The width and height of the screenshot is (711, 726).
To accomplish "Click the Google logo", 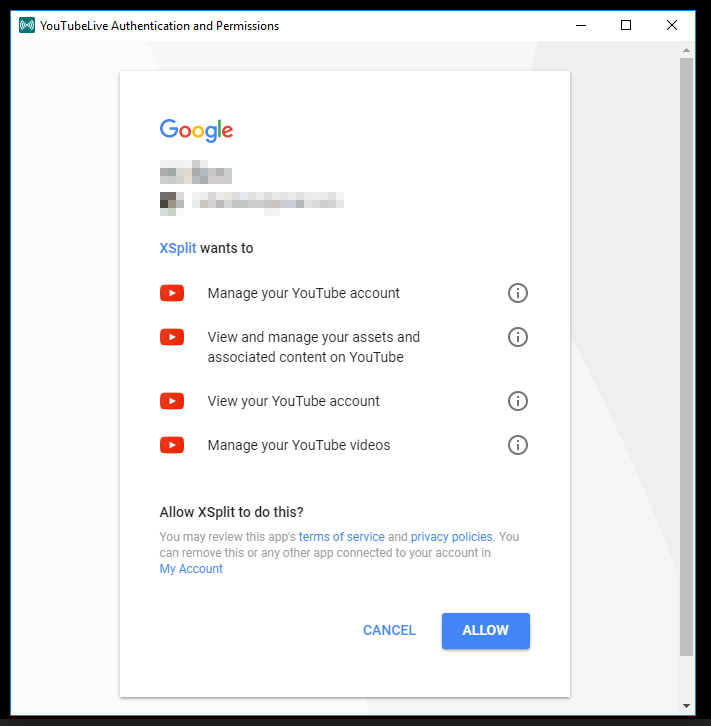I will pyautogui.click(x=196, y=130).
